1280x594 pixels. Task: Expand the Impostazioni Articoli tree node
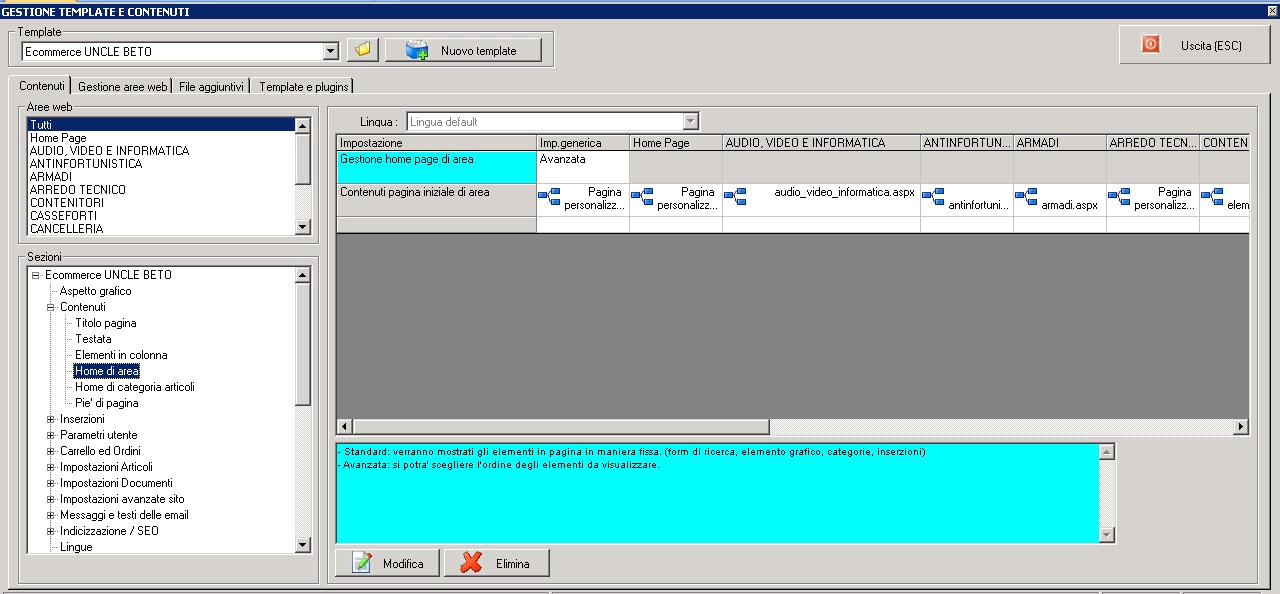(51, 467)
